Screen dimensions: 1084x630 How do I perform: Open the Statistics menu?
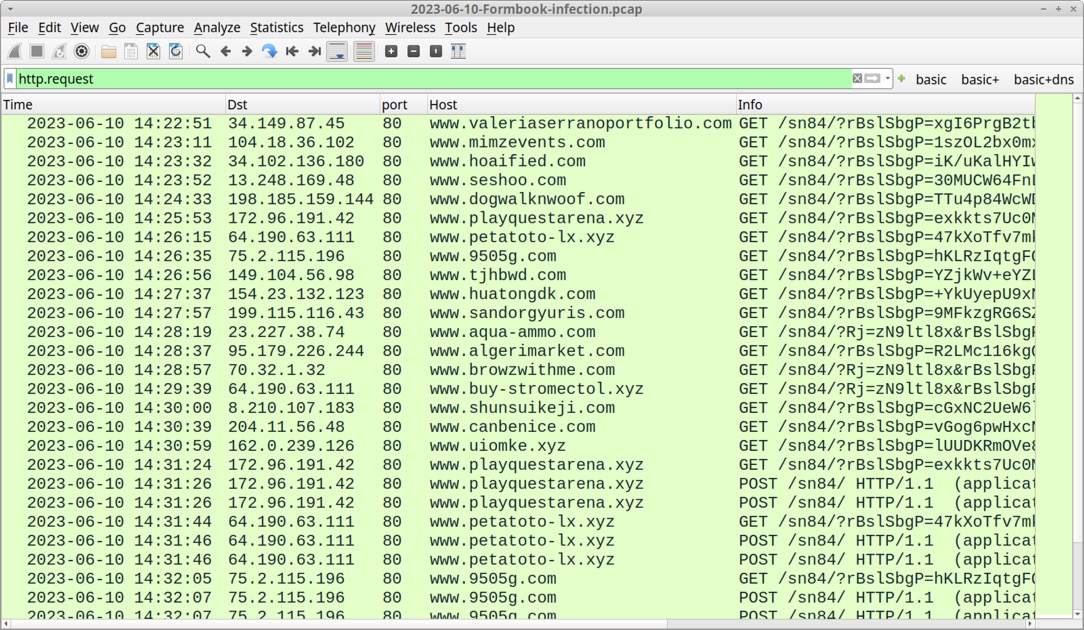tap(277, 28)
